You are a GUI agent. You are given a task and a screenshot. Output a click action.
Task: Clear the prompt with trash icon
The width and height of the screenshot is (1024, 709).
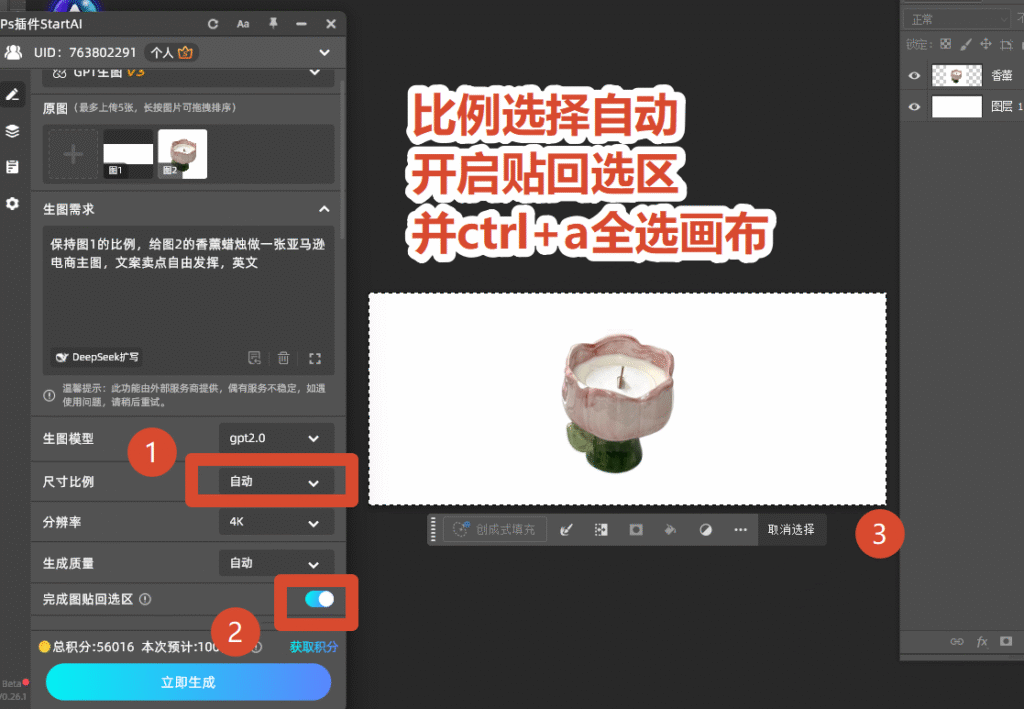coord(283,358)
